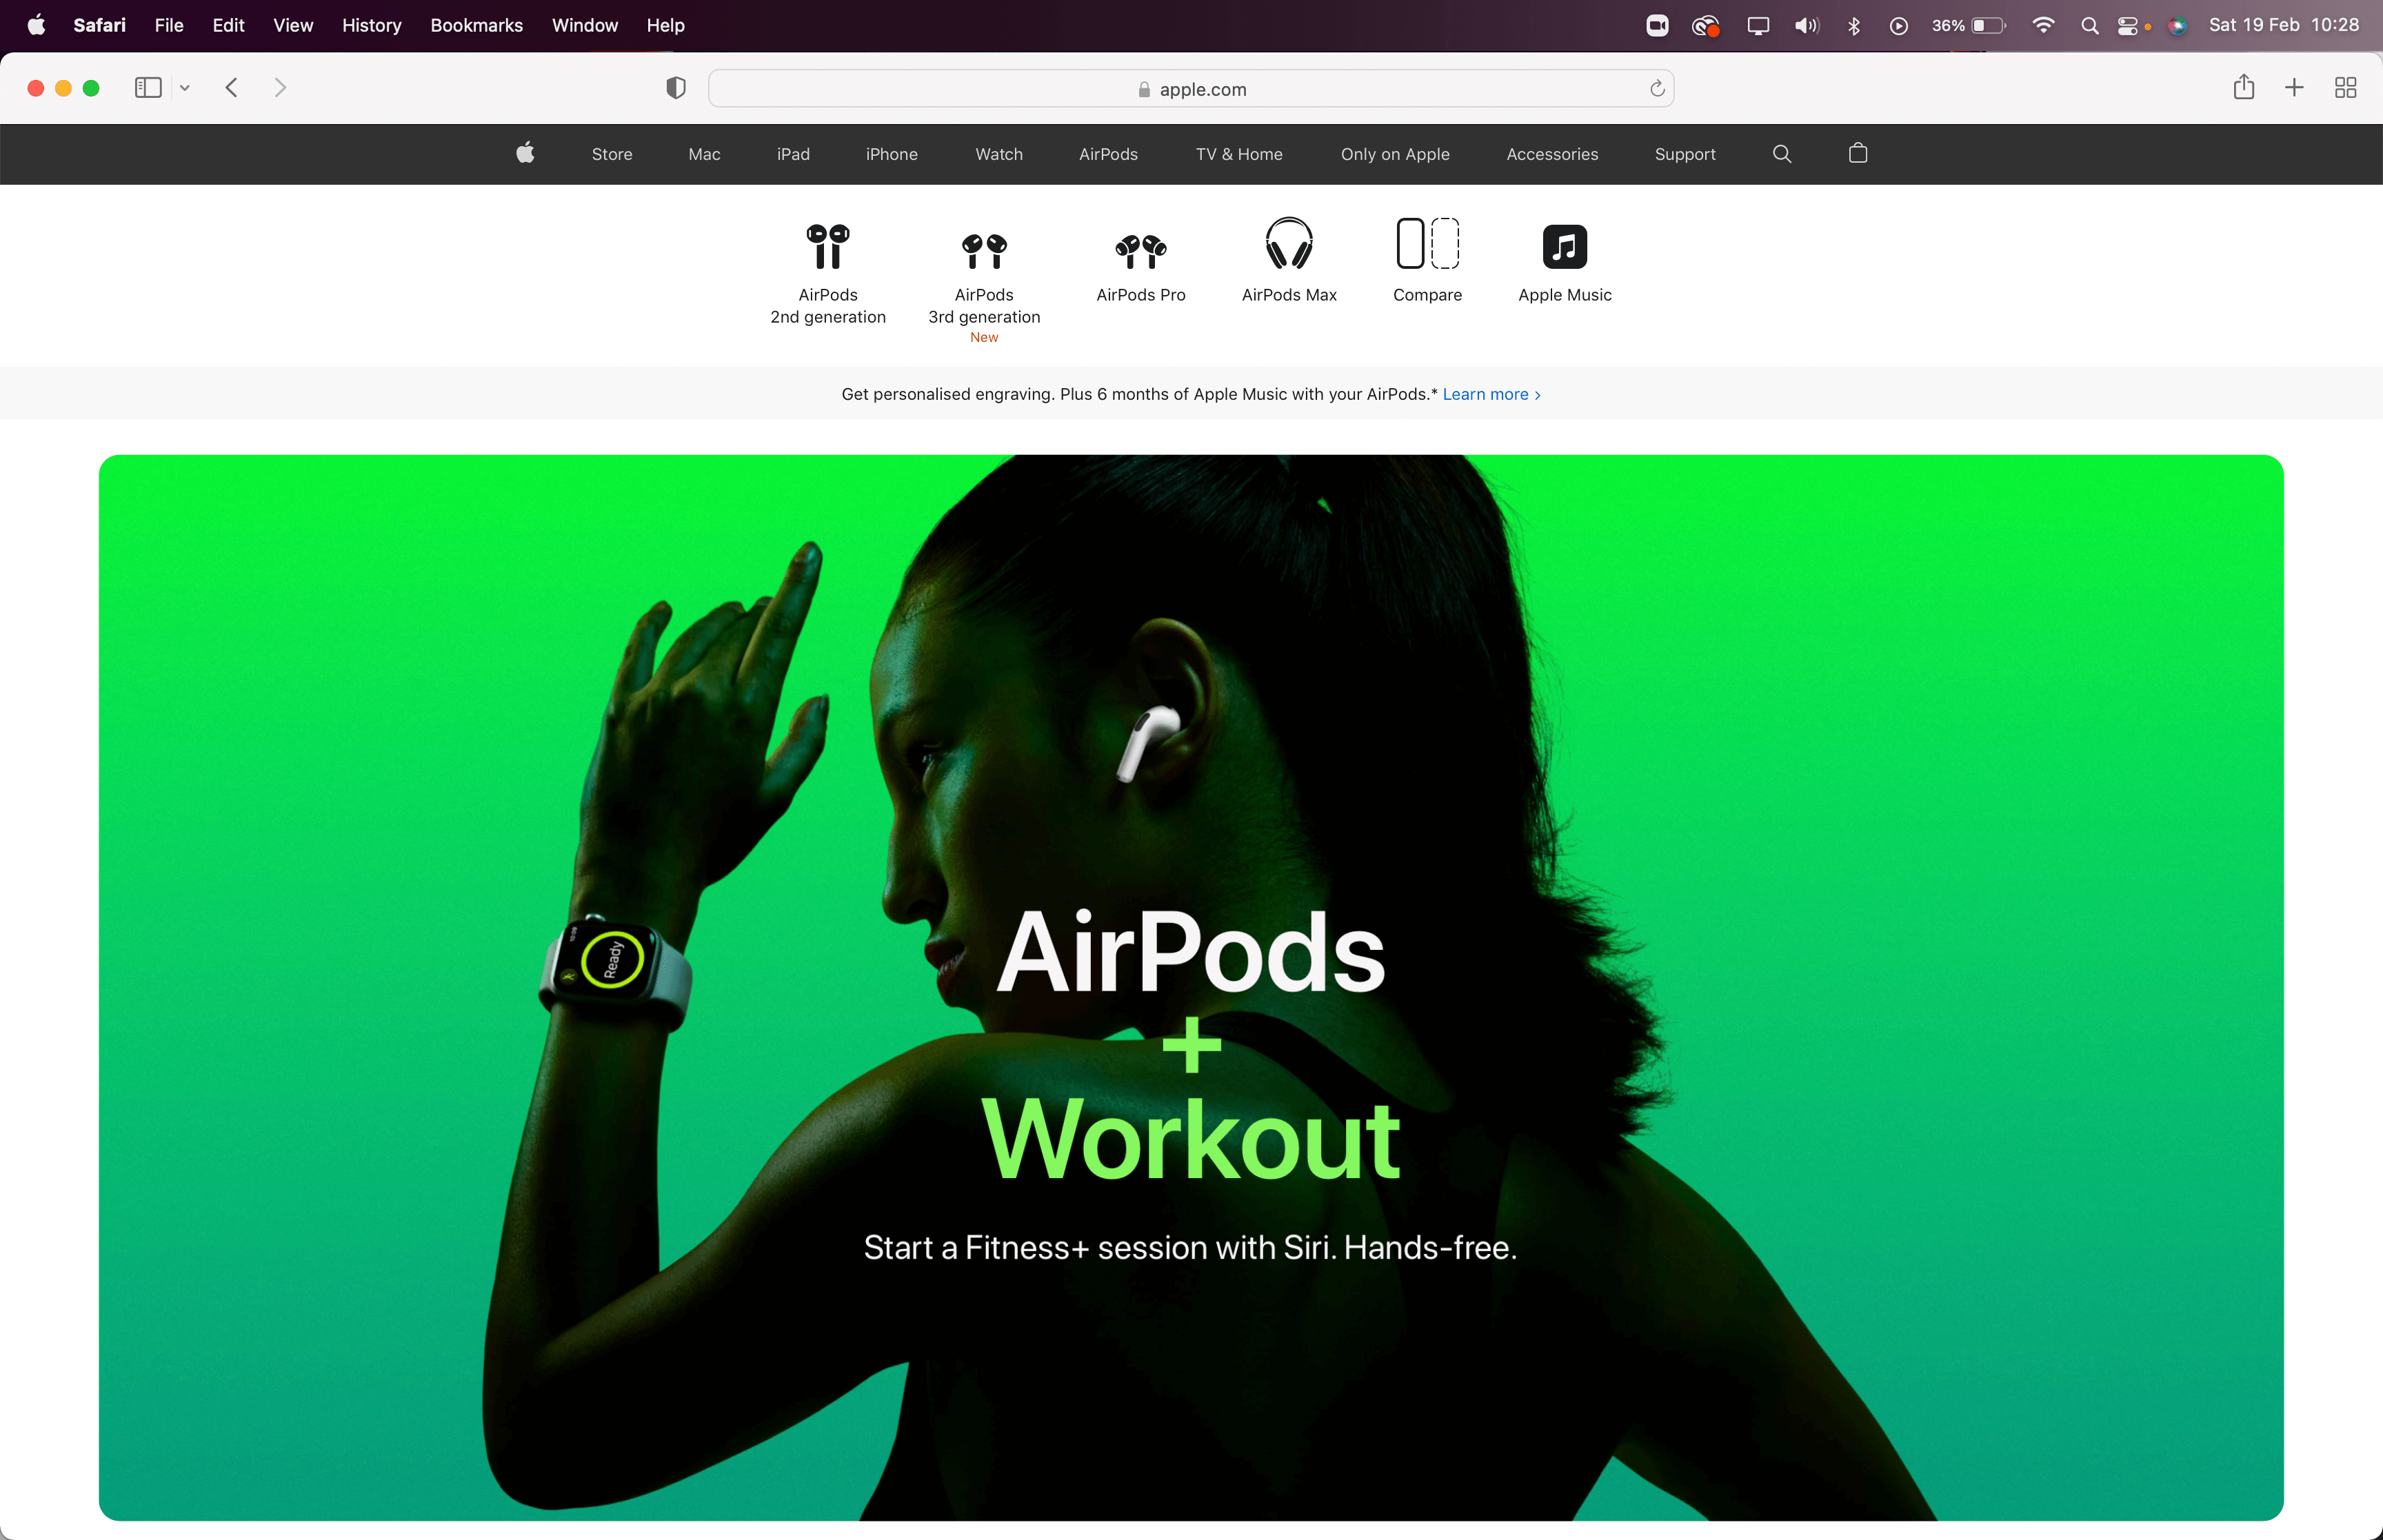Go to Store in Apple navigation

(x=612, y=154)
